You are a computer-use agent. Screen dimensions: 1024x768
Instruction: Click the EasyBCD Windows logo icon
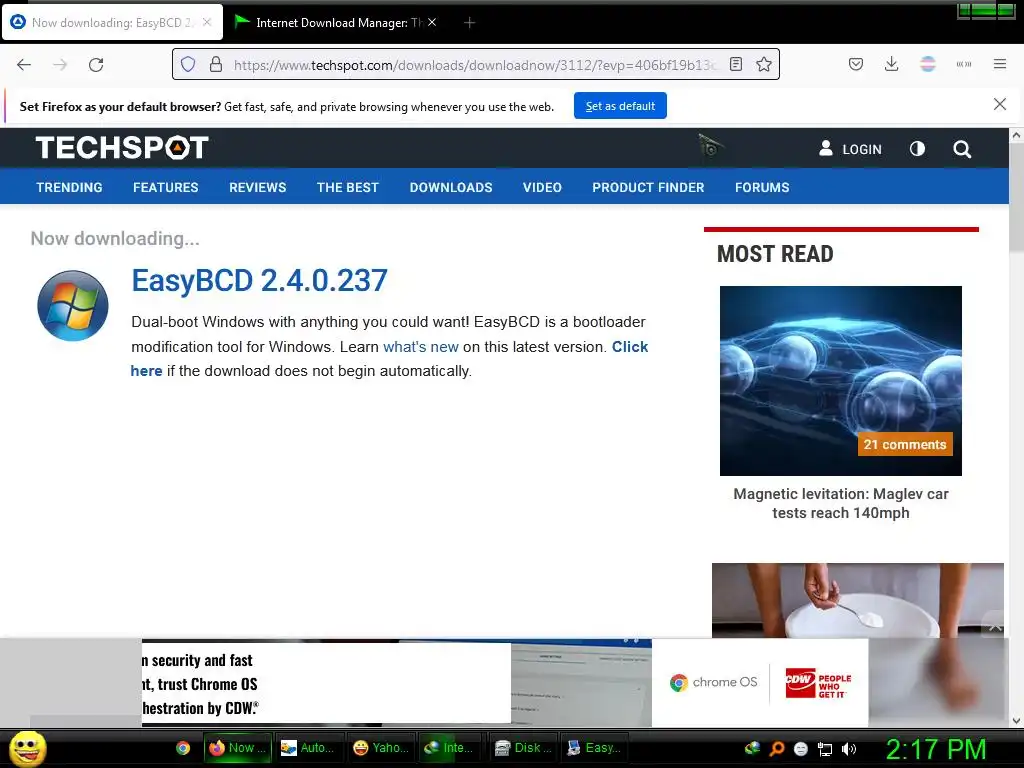[72, 306]
